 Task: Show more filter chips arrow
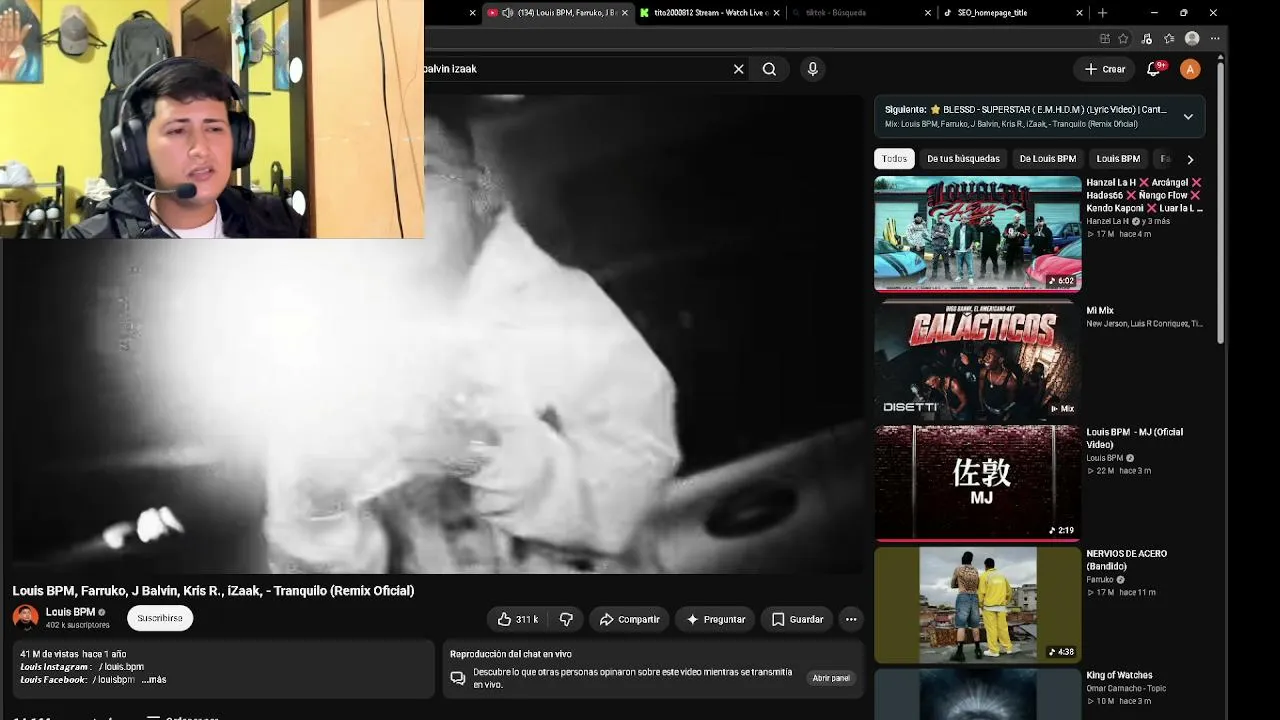(1190, 159)
